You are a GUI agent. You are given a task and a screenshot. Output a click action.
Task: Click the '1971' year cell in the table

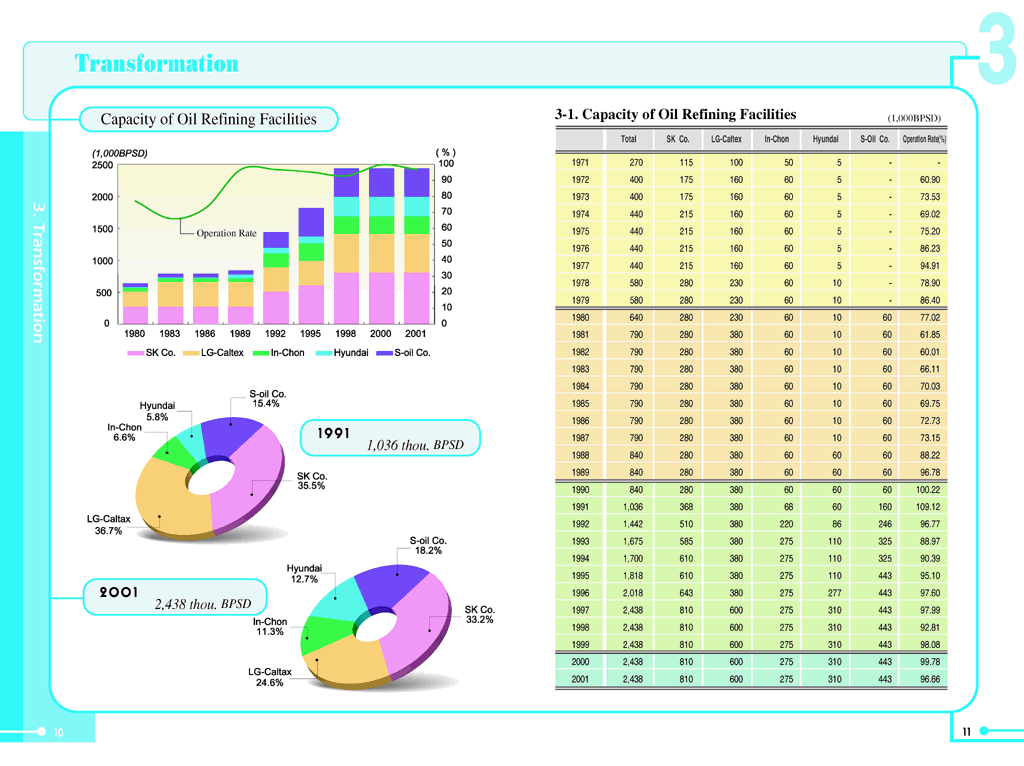pyautogui.click(x=580, y=163)
